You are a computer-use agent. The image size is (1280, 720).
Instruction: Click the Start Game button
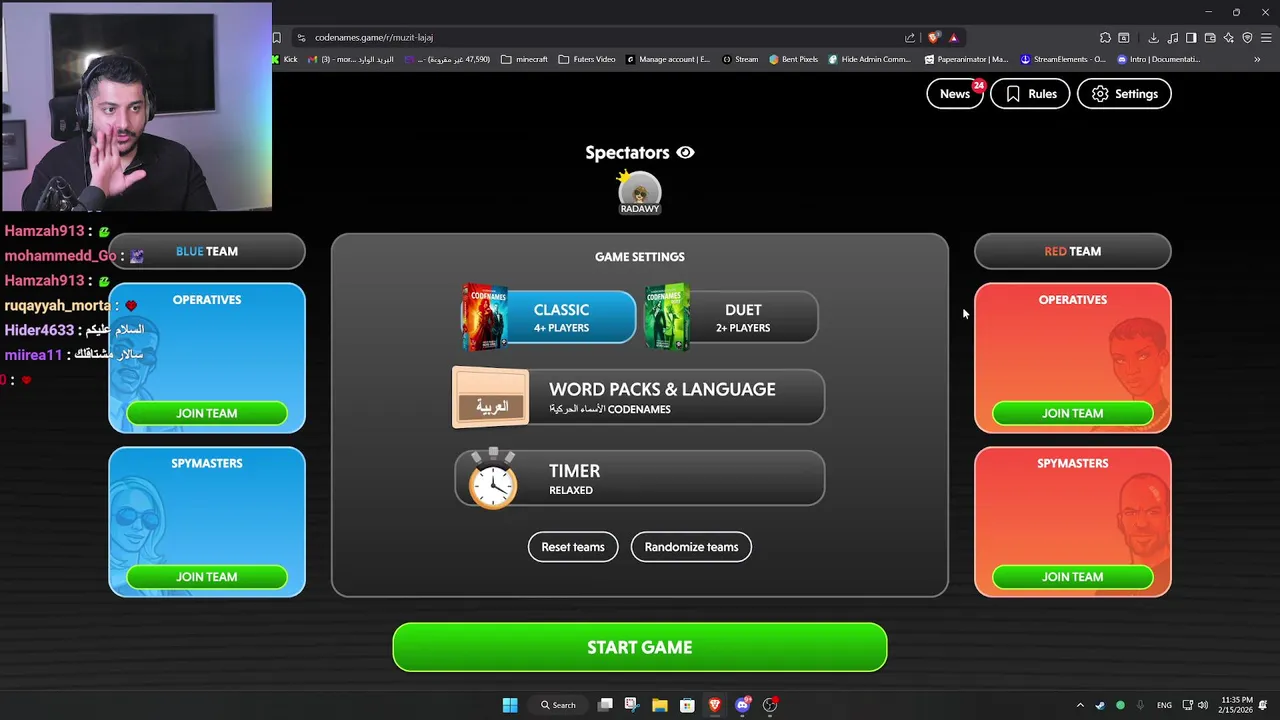(640, 647)
